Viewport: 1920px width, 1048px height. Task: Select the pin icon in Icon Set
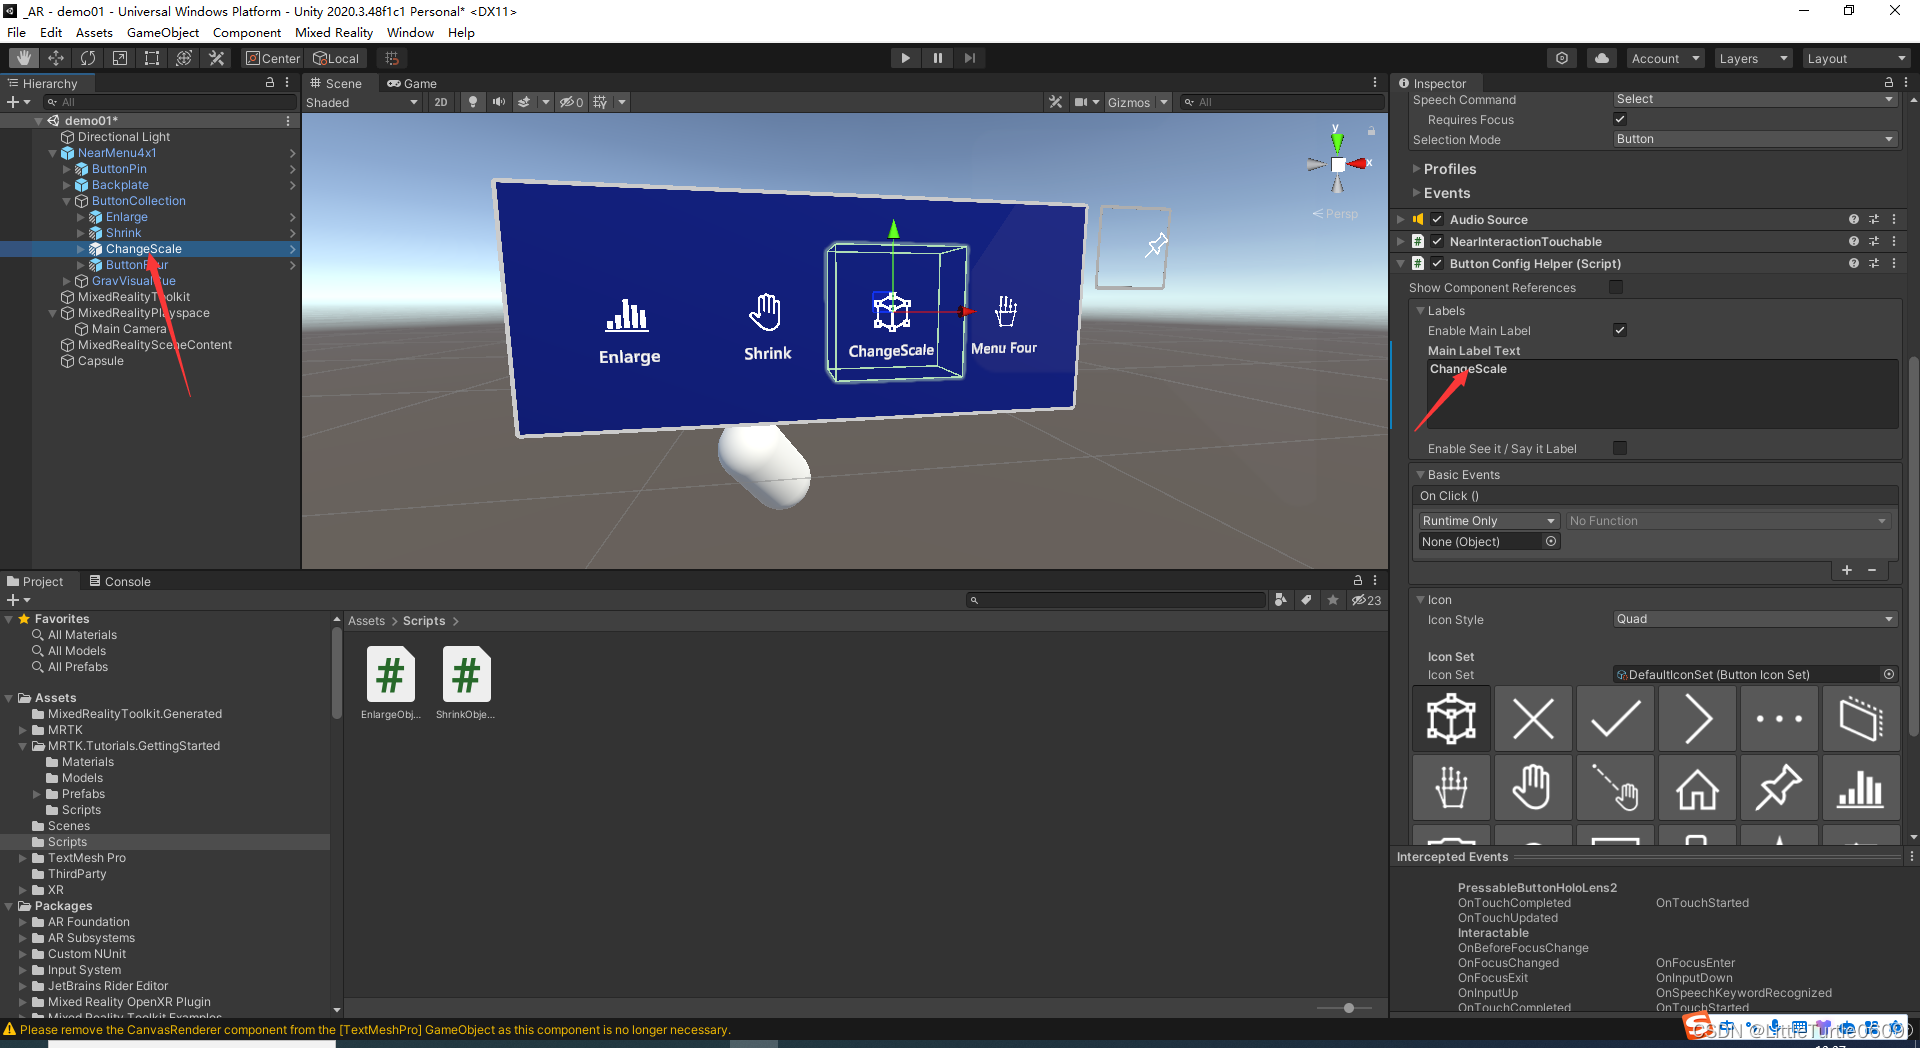1779,789
